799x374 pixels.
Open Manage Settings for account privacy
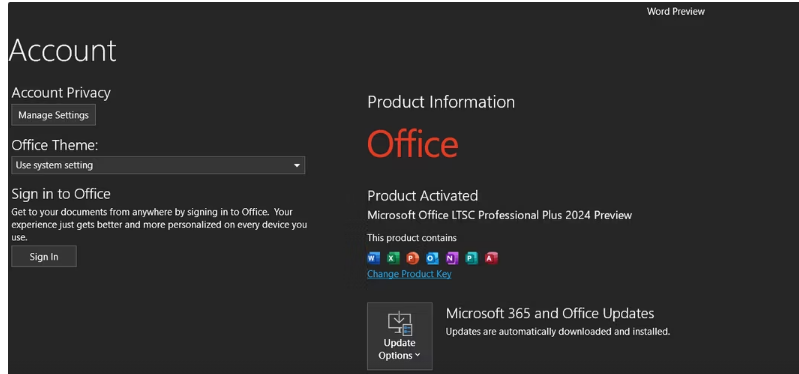54,115
